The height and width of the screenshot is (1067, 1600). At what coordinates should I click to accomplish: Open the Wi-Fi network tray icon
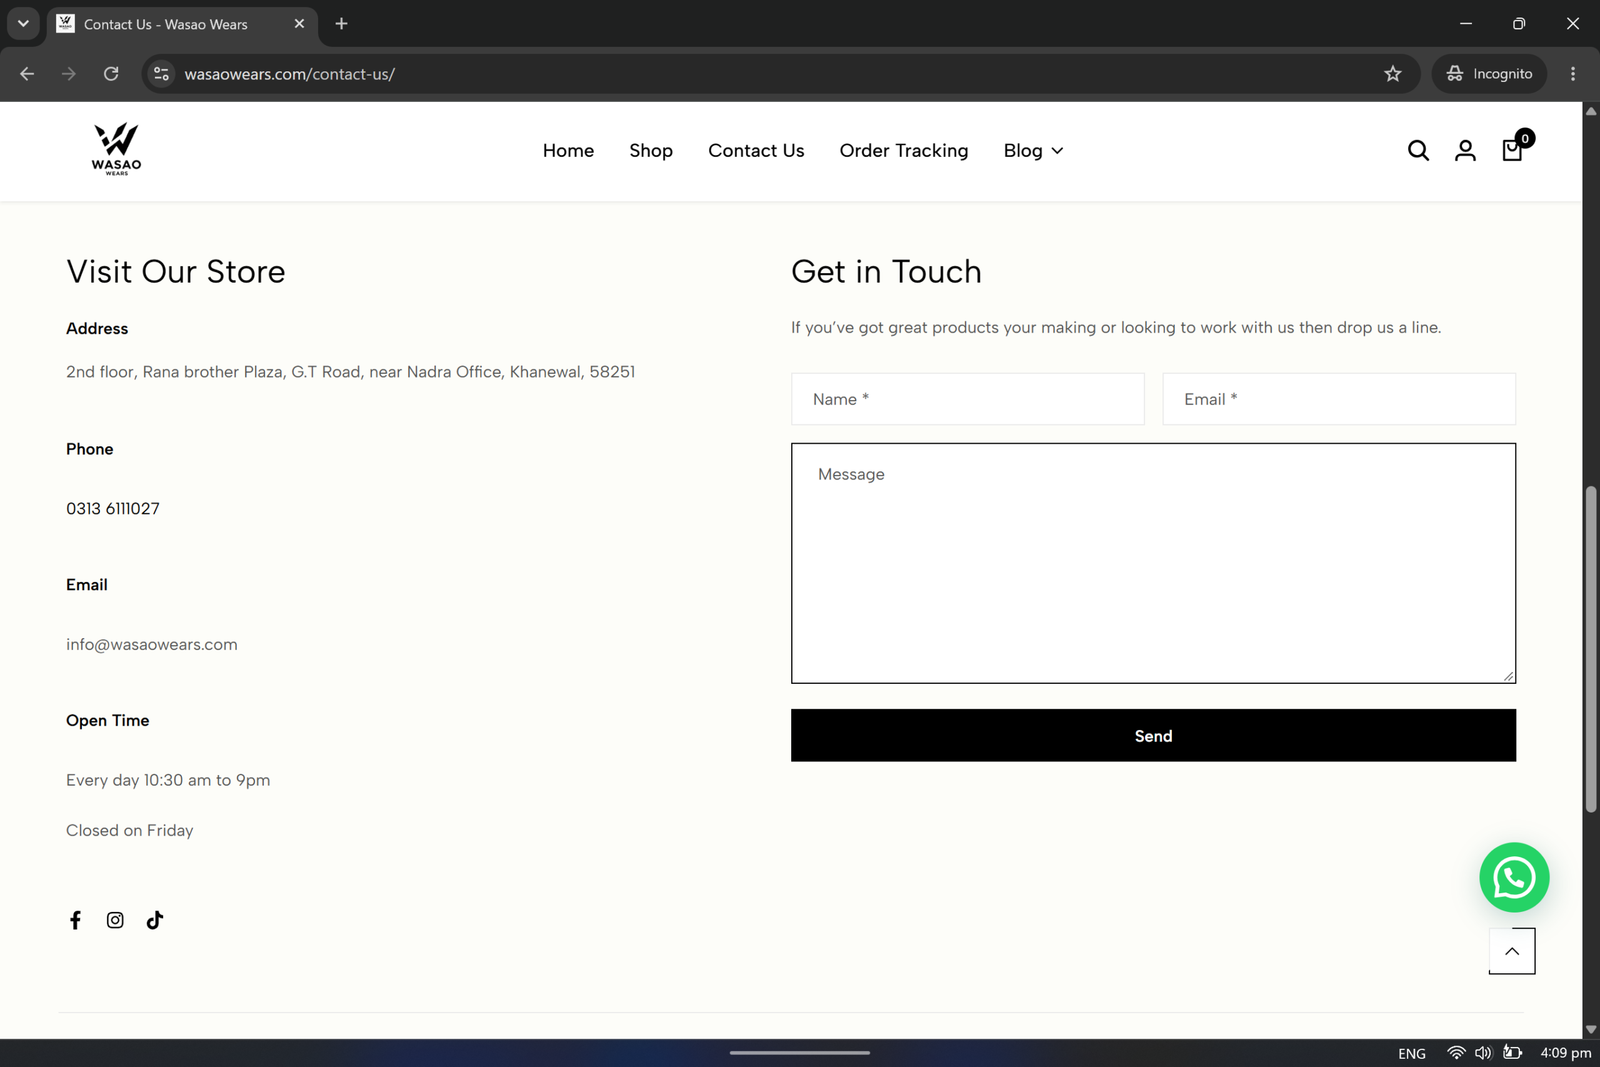[x=1456, y=1053]
